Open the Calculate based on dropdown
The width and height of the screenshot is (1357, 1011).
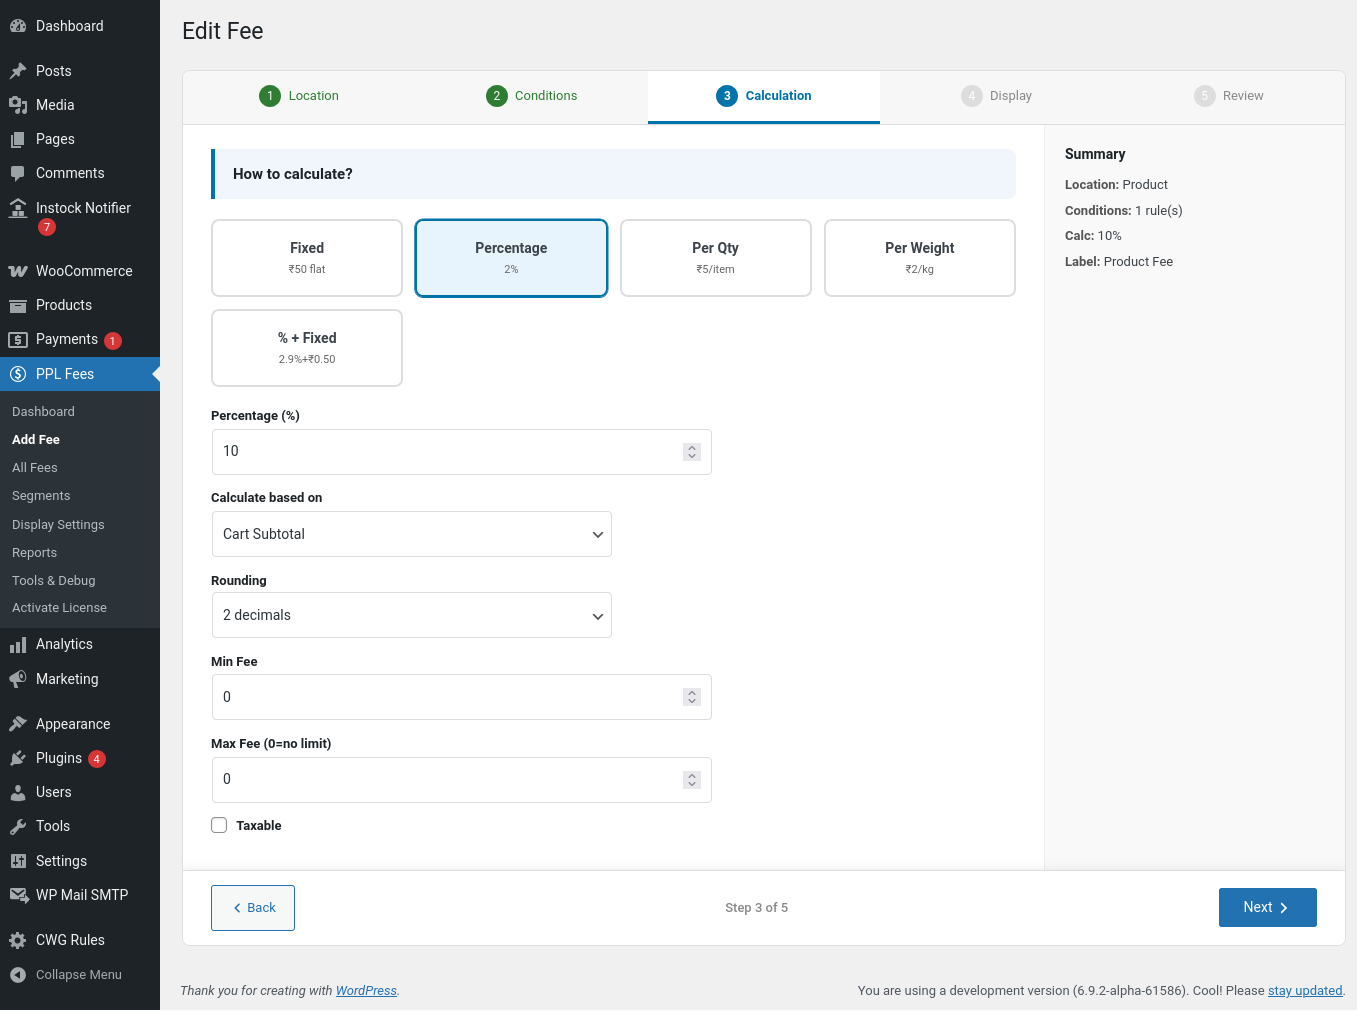411,534
